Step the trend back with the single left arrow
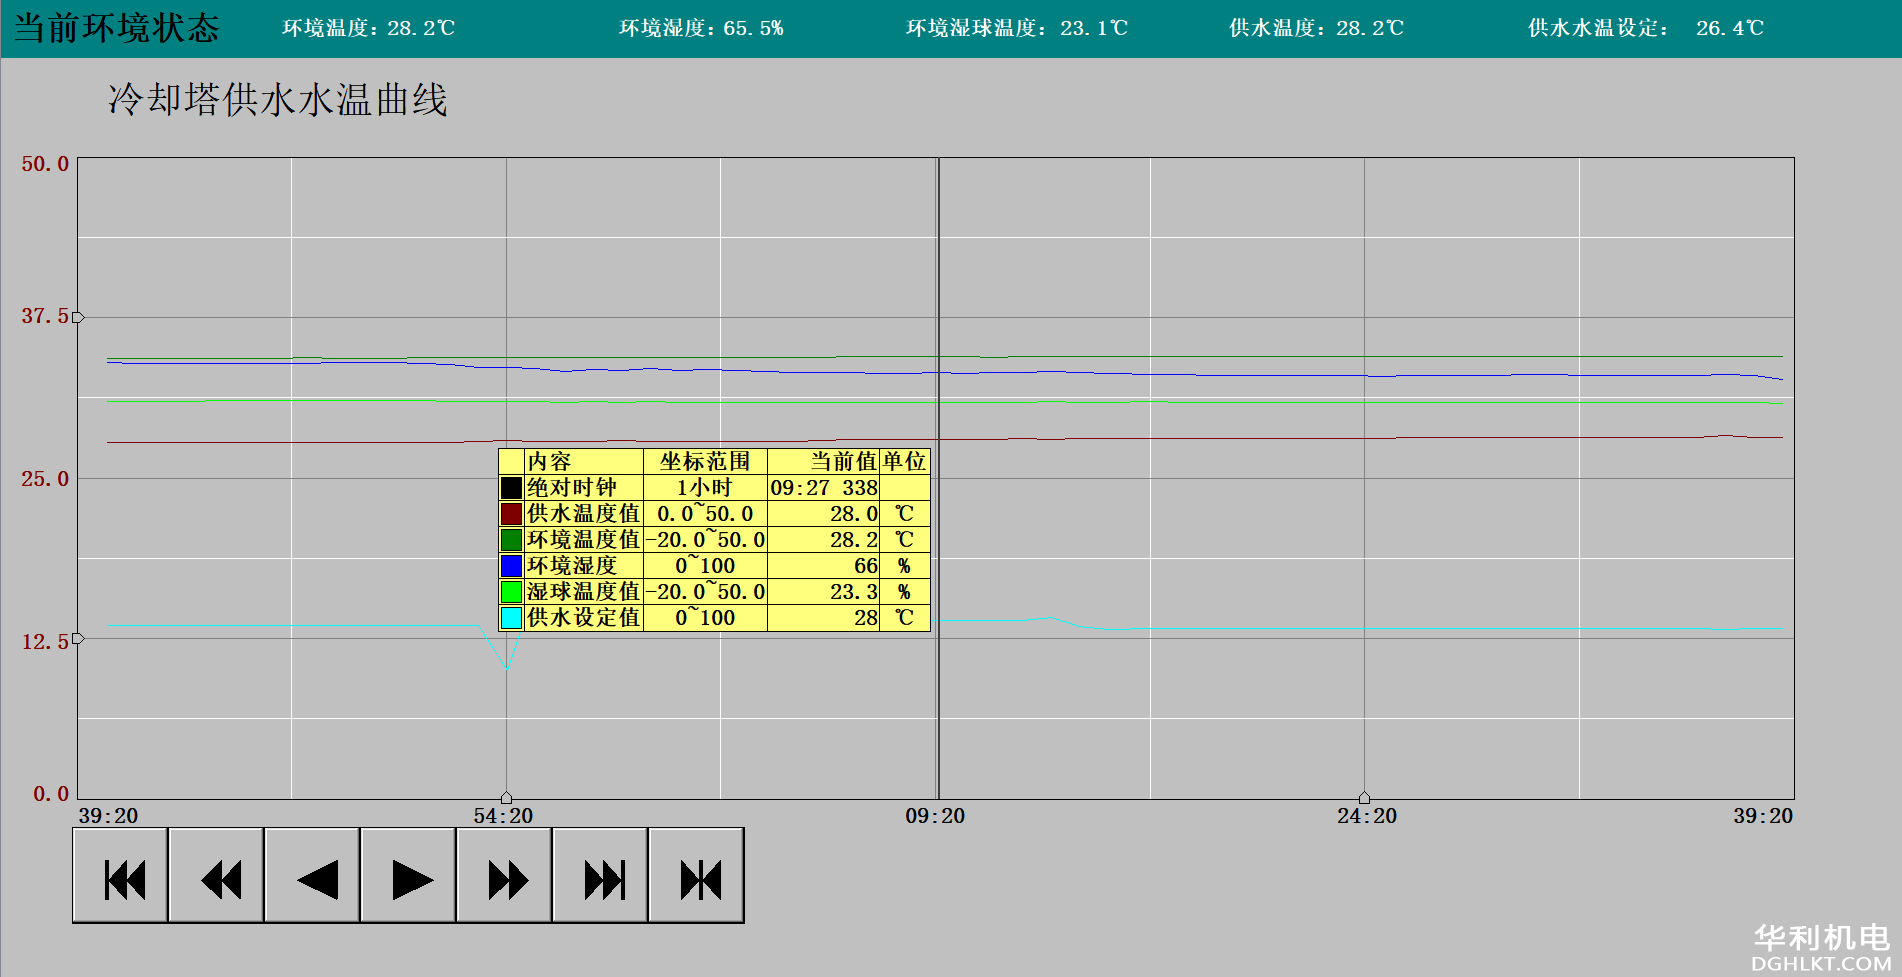1902x977 pixels. tap(313, 876)
